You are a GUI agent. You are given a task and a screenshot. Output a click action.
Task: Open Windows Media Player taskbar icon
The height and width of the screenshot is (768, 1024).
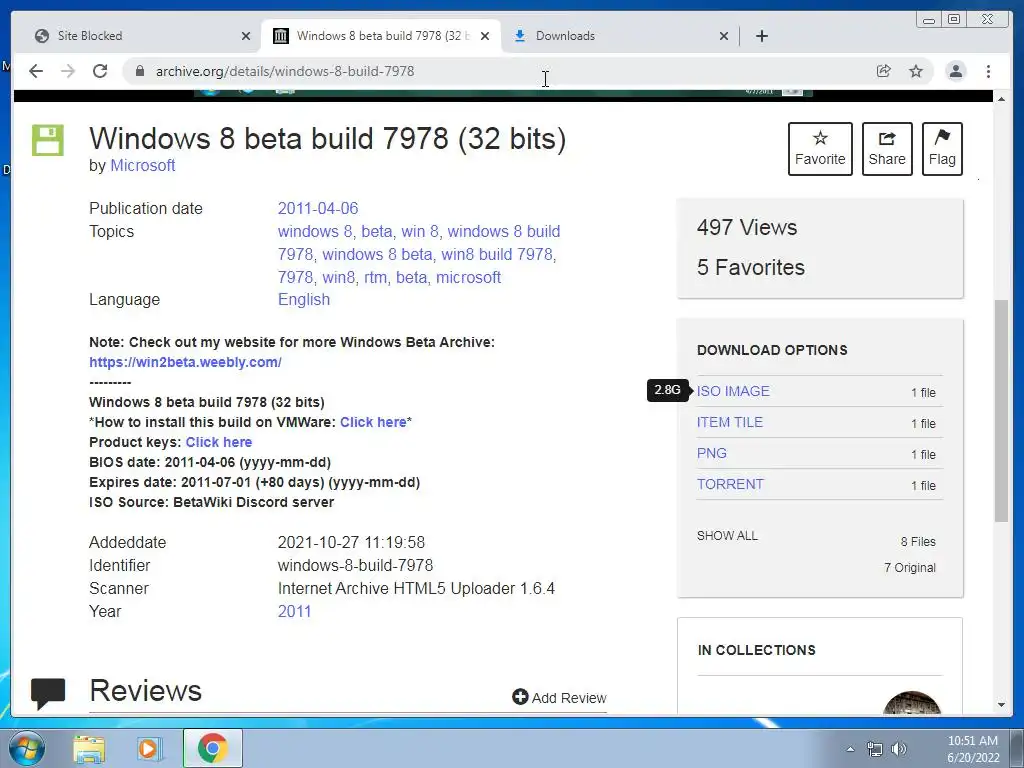[150, 748]
